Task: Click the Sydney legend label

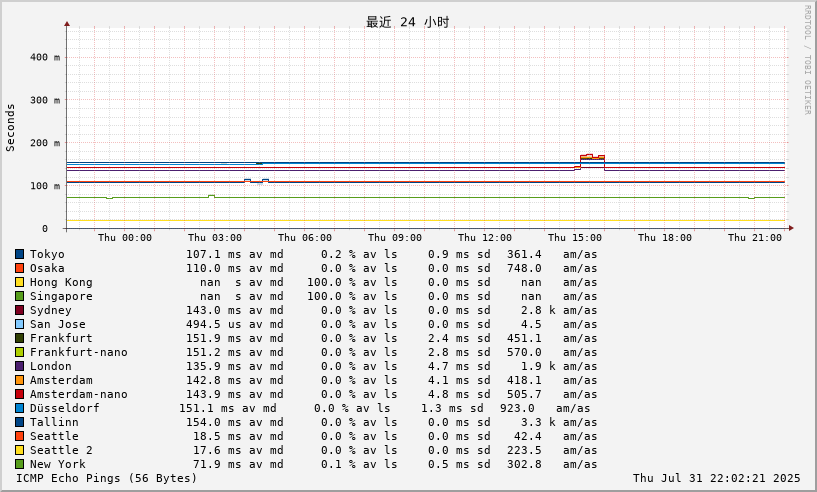Action: tap(51, 311)
